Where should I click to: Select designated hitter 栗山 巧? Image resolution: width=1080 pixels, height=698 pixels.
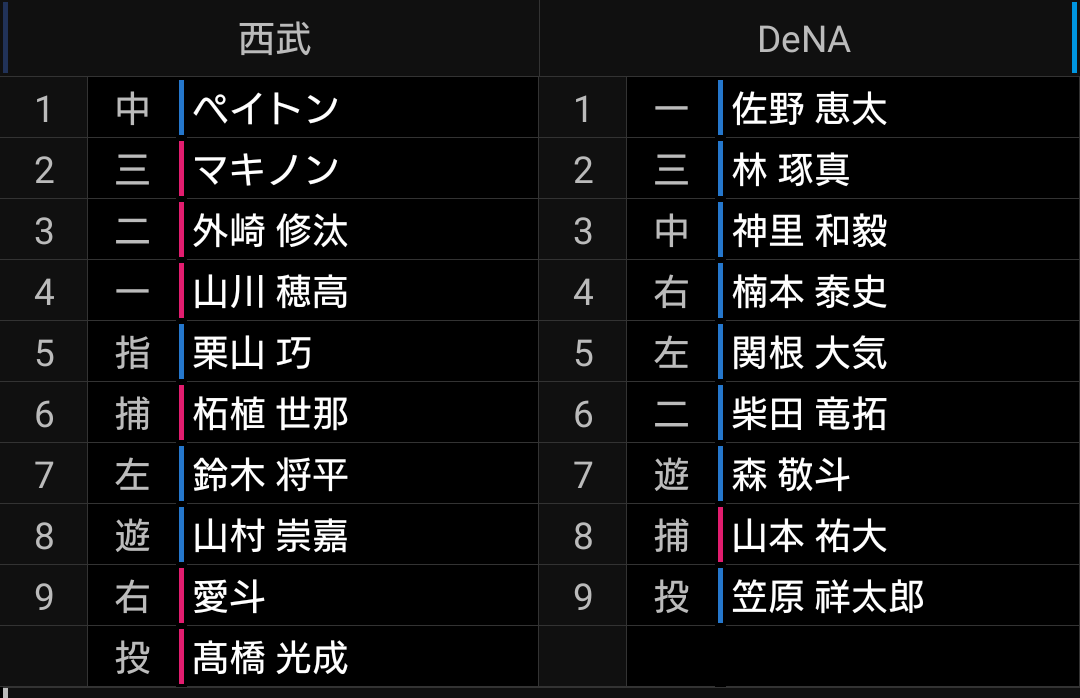click(x=252, y=352)
